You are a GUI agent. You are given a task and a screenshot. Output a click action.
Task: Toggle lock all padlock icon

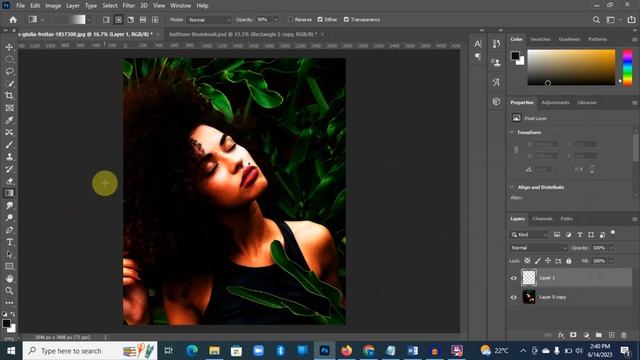tap(569, 260)
